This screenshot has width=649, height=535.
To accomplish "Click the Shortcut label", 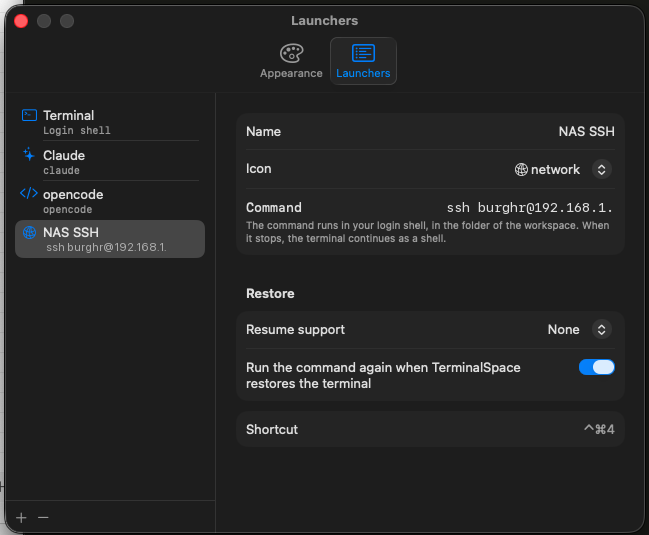I will click(272, 429).
